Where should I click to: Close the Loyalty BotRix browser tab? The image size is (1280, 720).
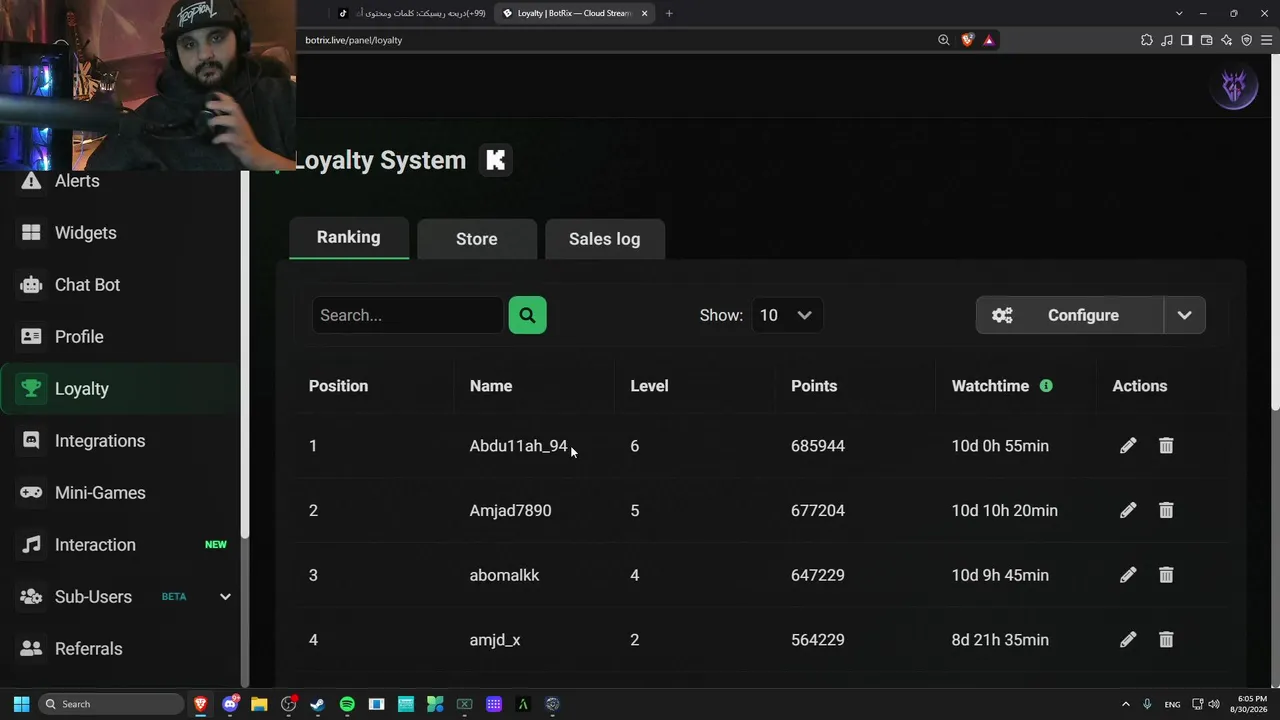645,13
